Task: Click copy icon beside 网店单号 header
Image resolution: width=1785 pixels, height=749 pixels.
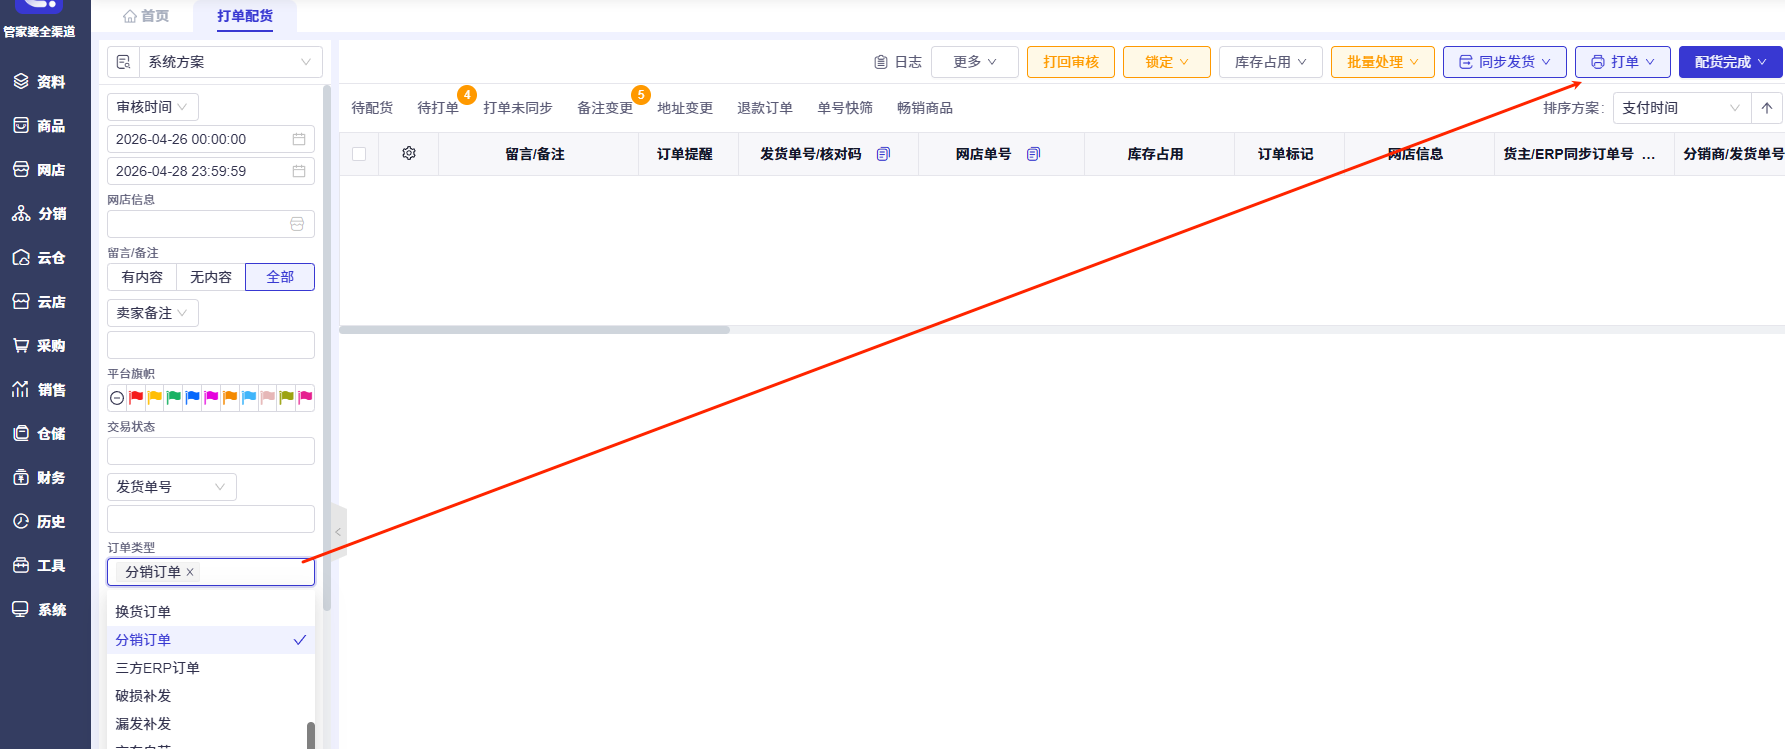Action: tap(1033, 154)
